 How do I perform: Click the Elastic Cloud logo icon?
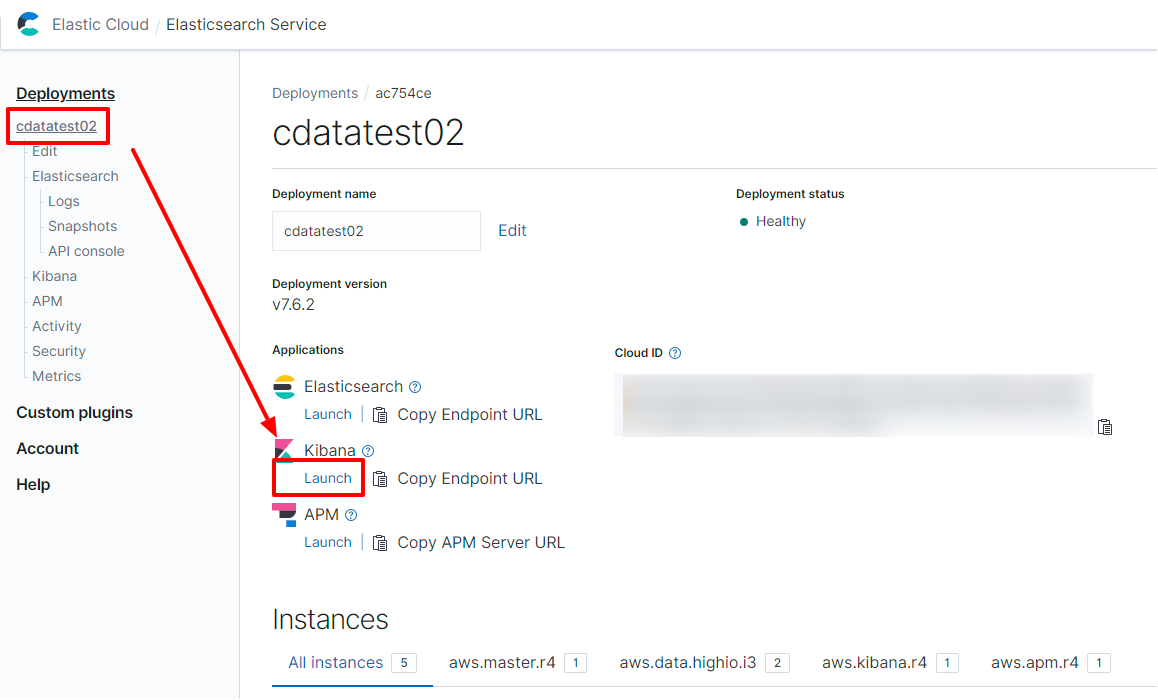[x=28, y=24]
